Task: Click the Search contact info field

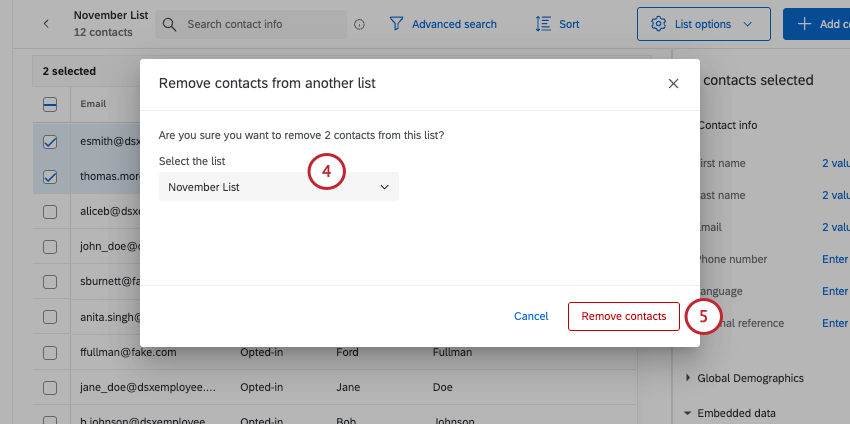Action: pyautogui.click(x=260, y=24)
